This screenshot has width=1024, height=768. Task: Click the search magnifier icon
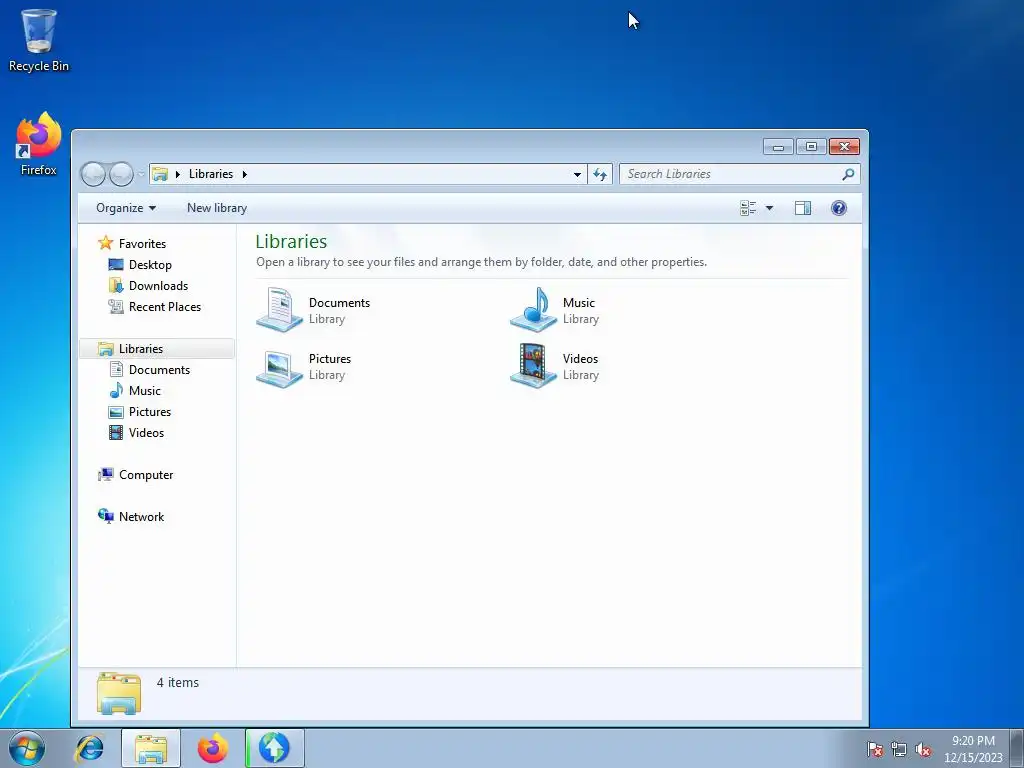point(848,174)
